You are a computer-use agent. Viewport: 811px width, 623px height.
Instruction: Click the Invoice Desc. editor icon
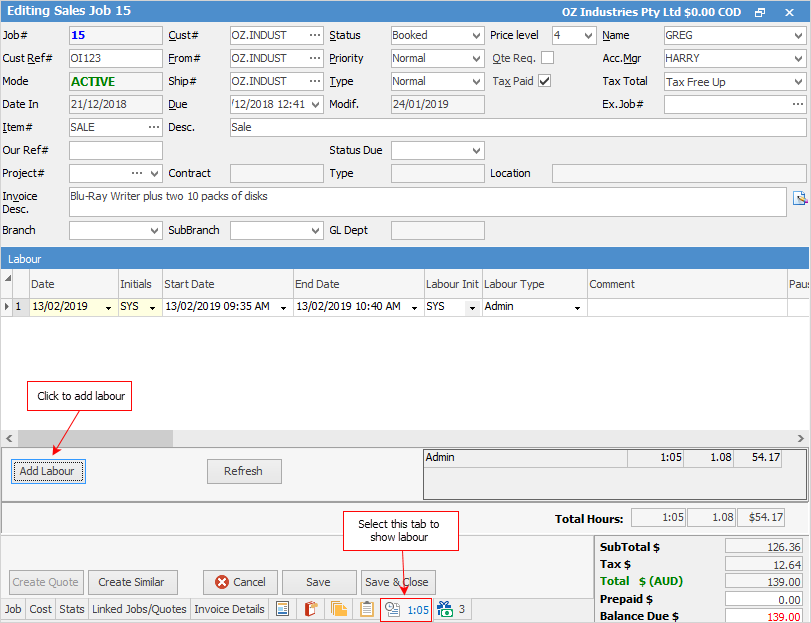pos(799,198)
